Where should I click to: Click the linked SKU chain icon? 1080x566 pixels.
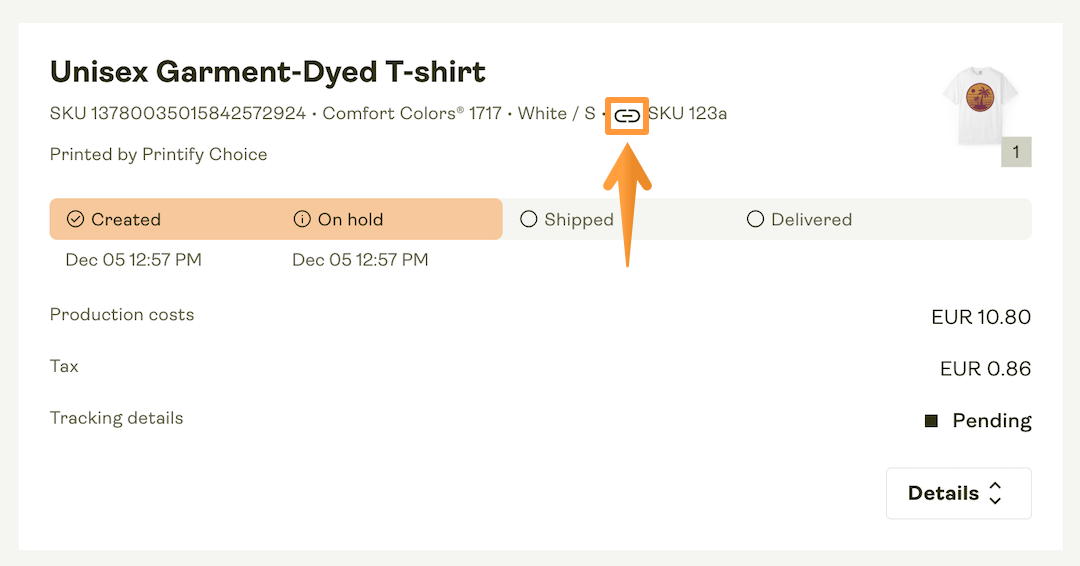[x=627, y=115]
